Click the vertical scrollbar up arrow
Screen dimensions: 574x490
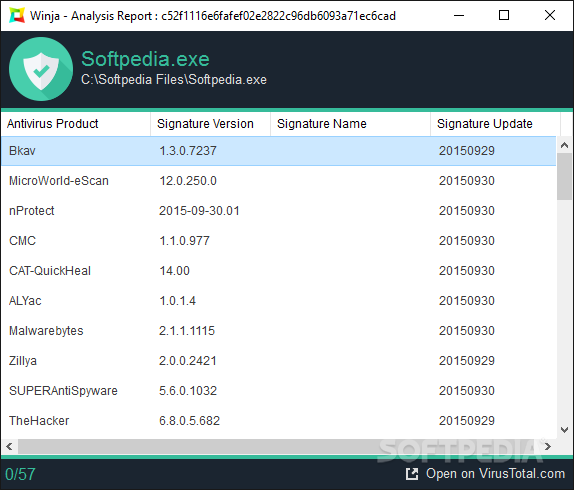pyautogui.click(x=564, y=145)
